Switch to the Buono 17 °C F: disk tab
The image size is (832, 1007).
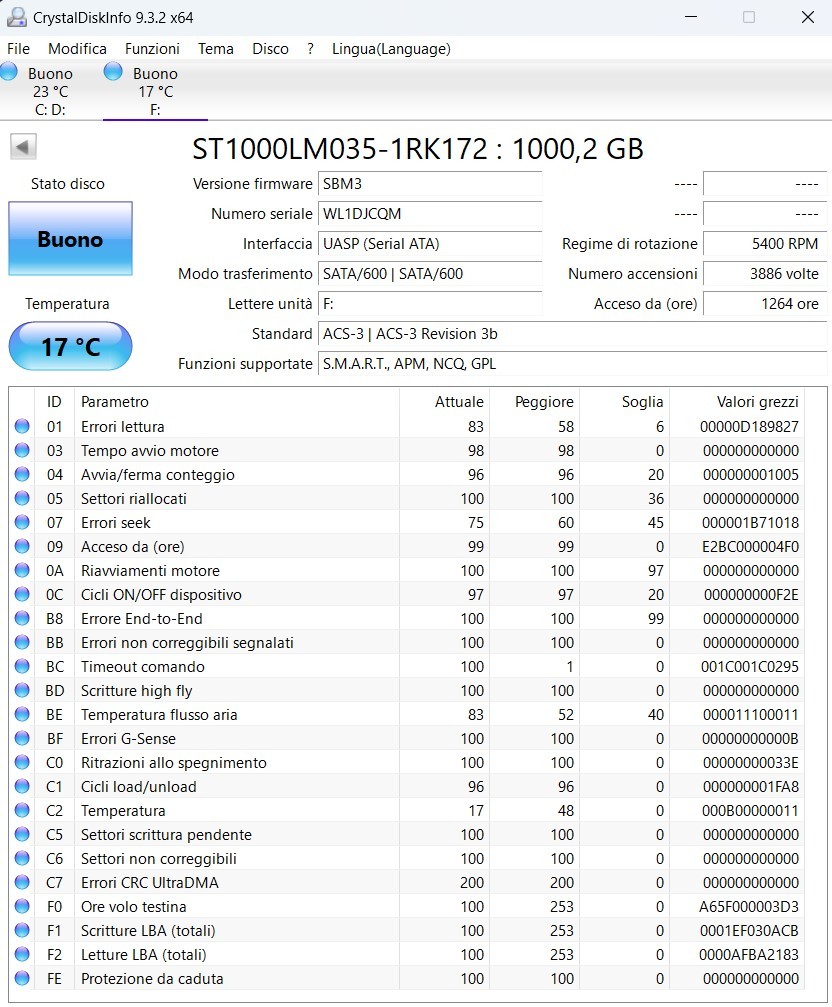coord(155,91)
